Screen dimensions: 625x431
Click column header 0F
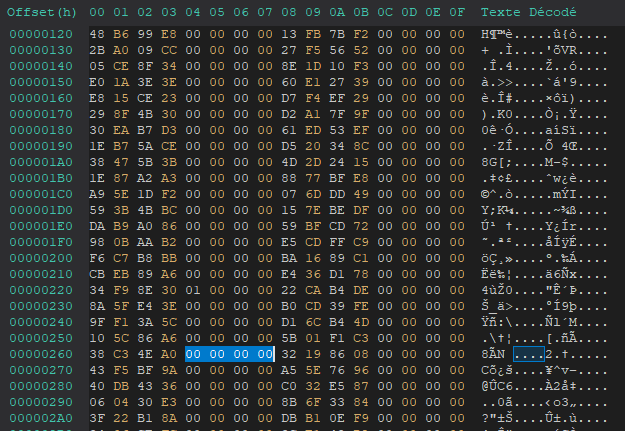(x=457, y=12)
